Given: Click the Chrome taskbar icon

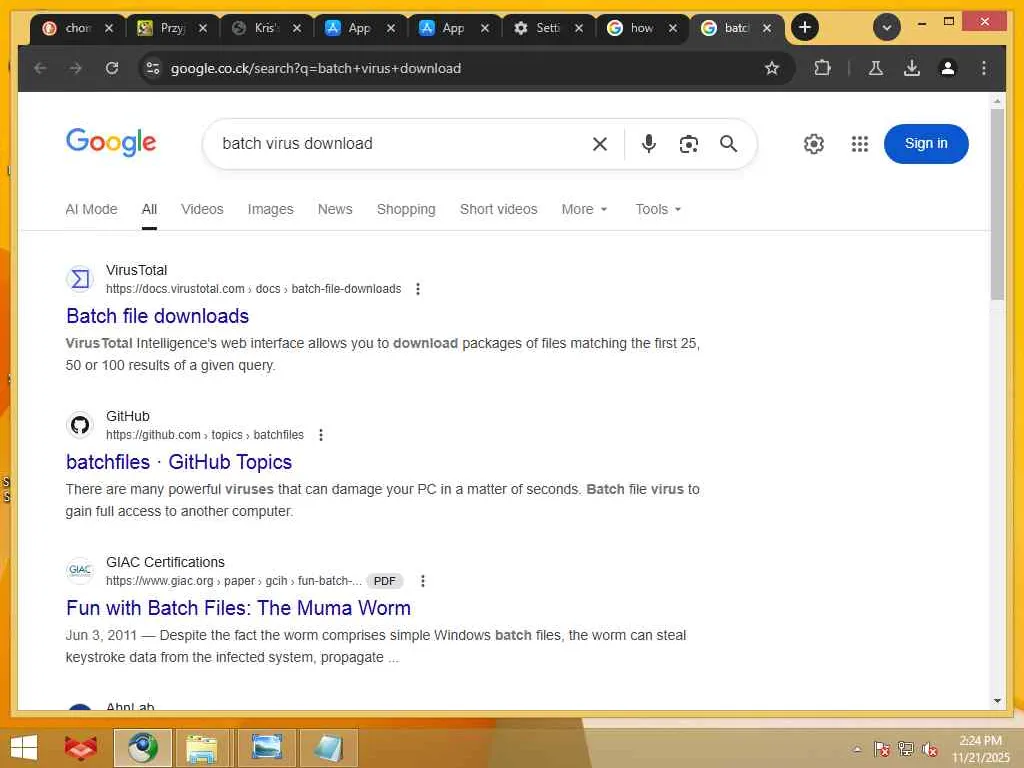Looking at the screenshot, I should point(143,748).
